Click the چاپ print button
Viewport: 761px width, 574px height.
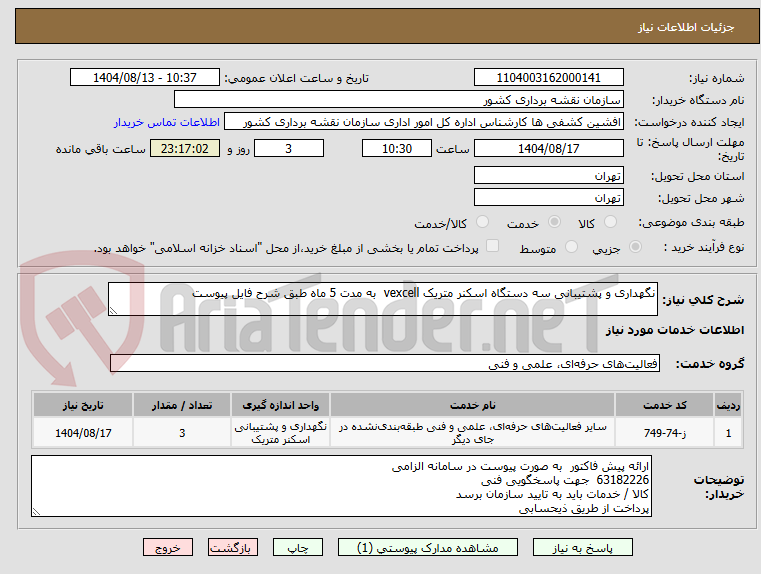pos(298,547)
